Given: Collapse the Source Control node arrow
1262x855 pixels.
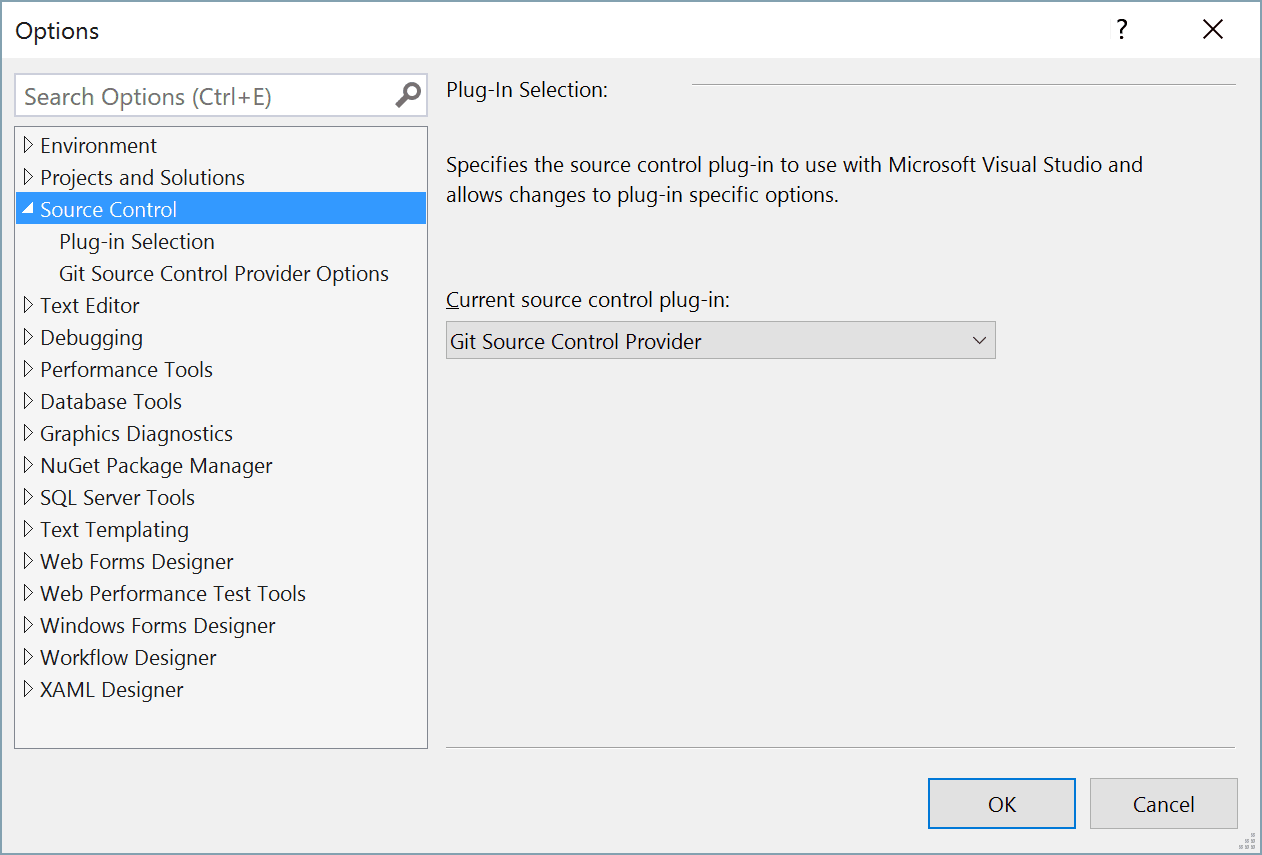Looking at the screenshot, I should [28, 209].
